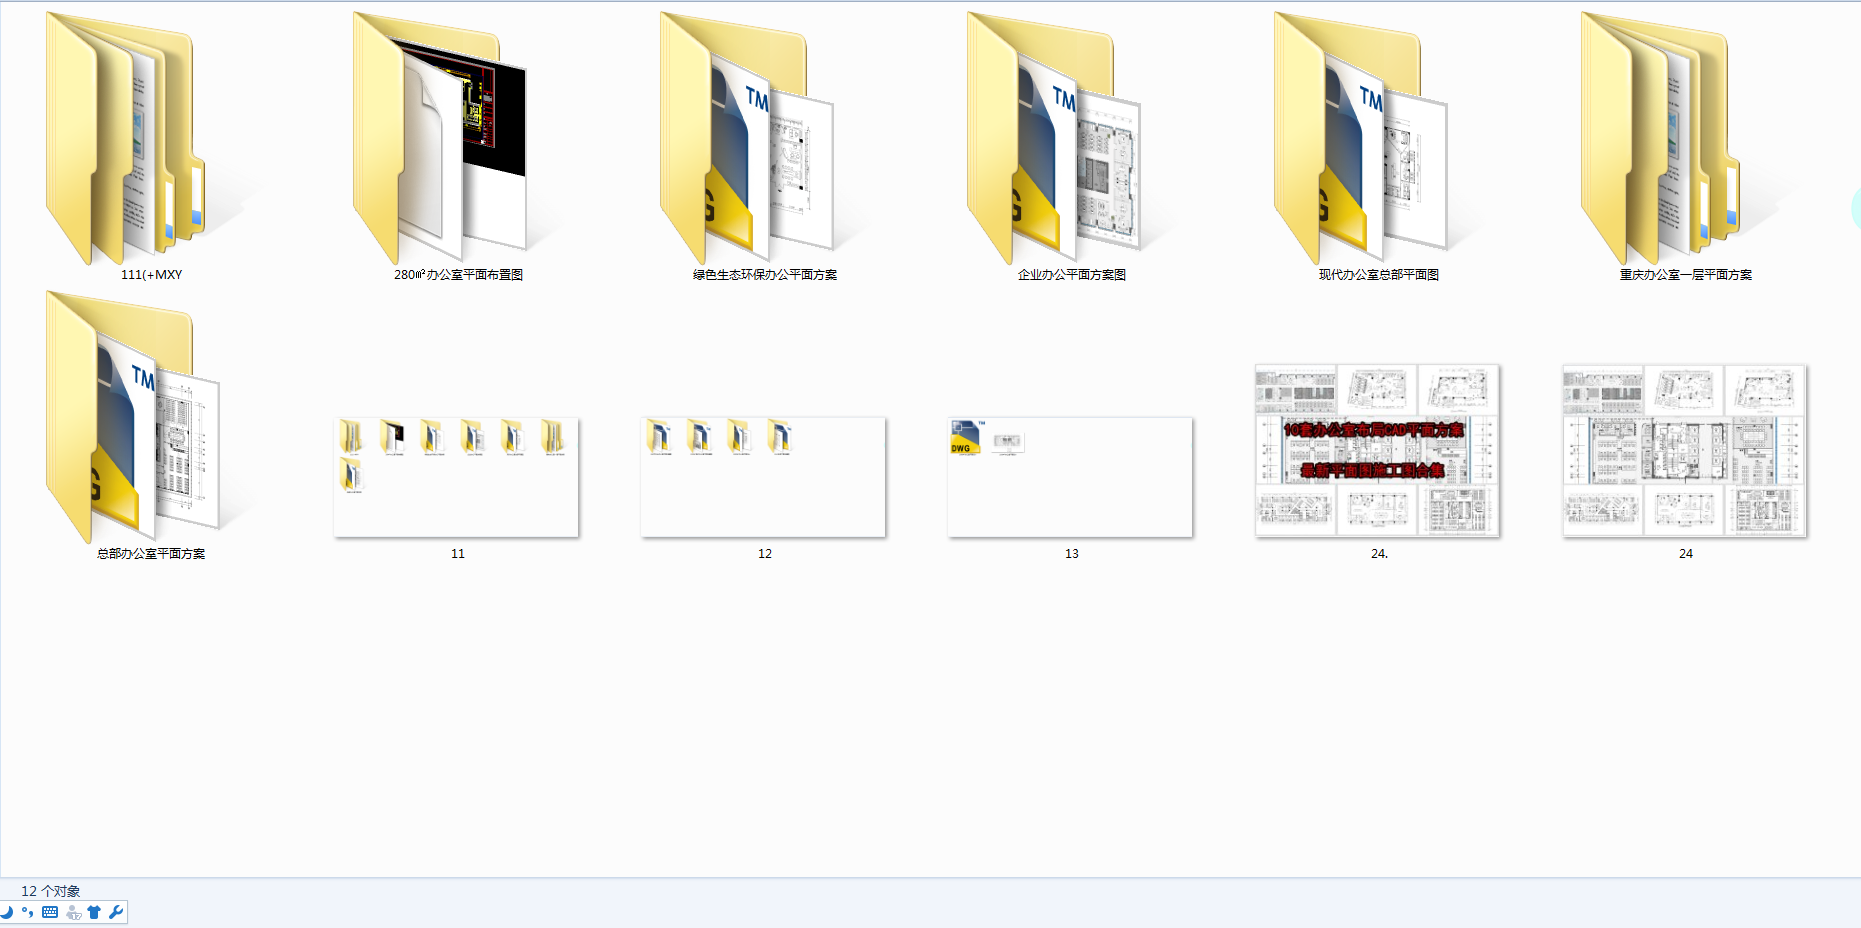Select the 280㎡办公室平面布置图 folder icon
The width and height of the screenshot is (1861, 928).
point(440,138)
